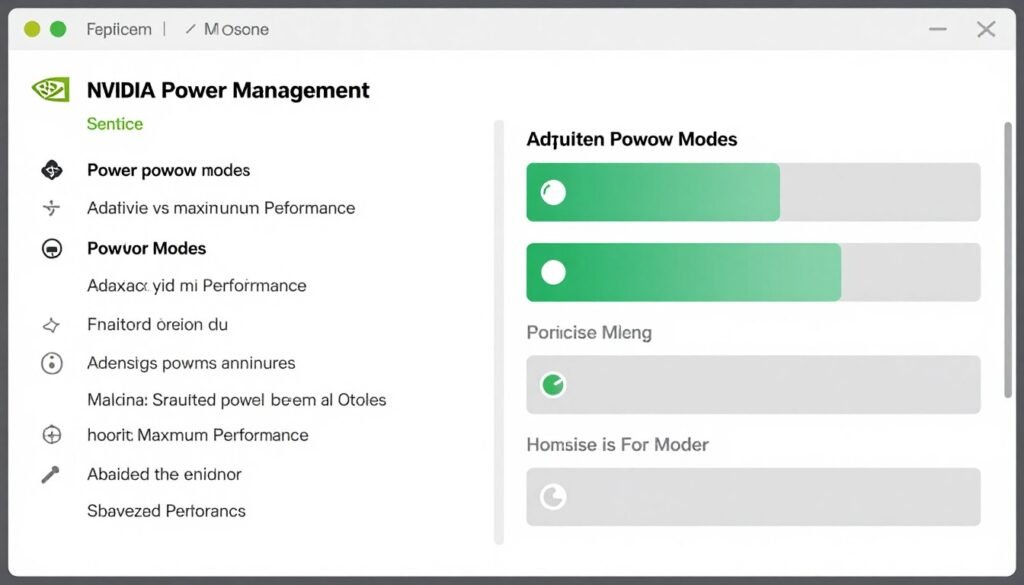The image size is (1024, 585).
Task: Open the Sentice link below the heading
Action: 115,123
